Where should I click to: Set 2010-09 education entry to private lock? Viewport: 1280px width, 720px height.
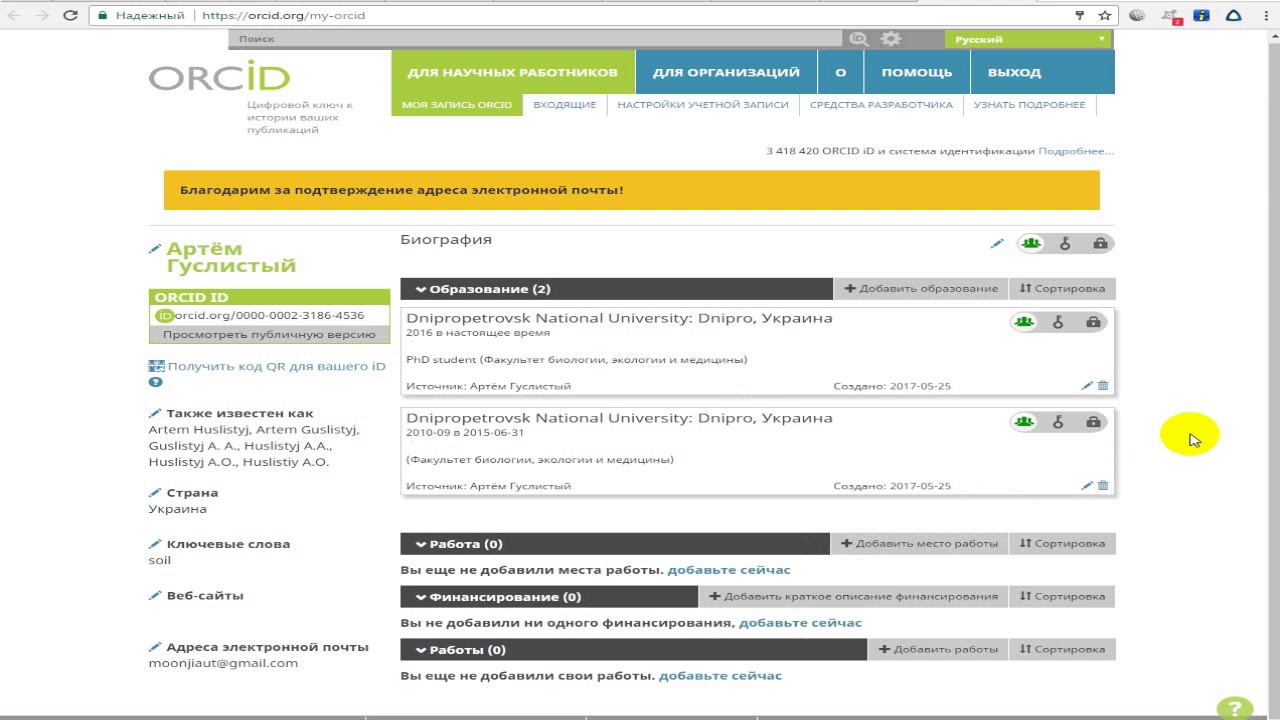click(1093, 422)
